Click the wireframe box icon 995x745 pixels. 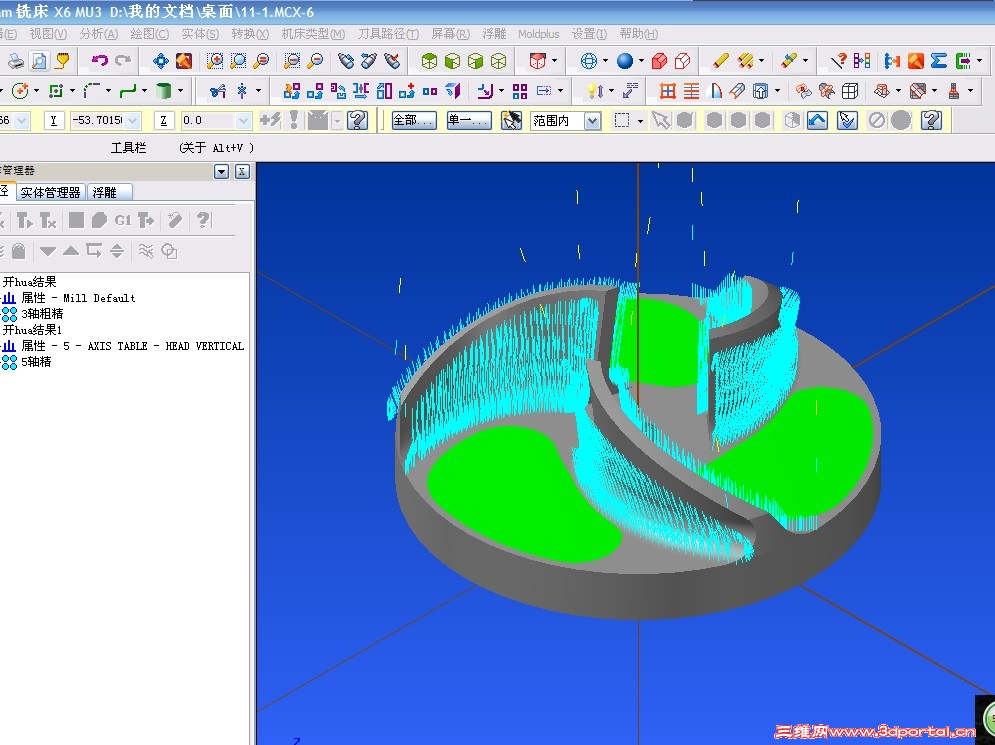point(850,91)
